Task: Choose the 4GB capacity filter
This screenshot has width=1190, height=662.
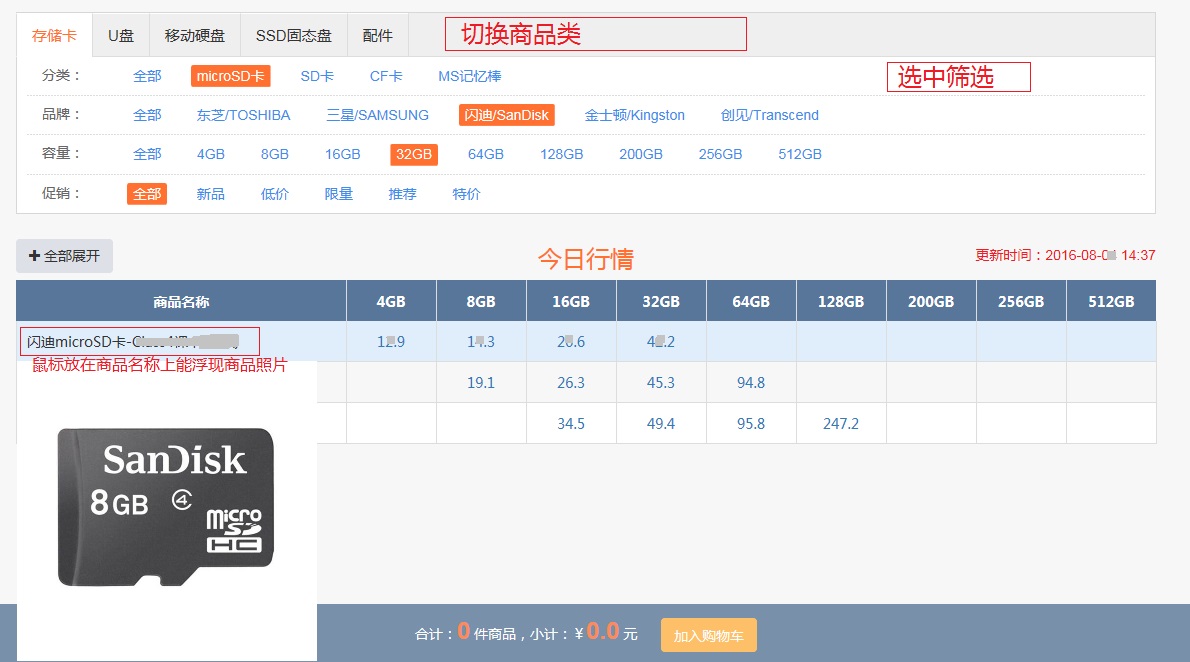Action: (210, 154)
